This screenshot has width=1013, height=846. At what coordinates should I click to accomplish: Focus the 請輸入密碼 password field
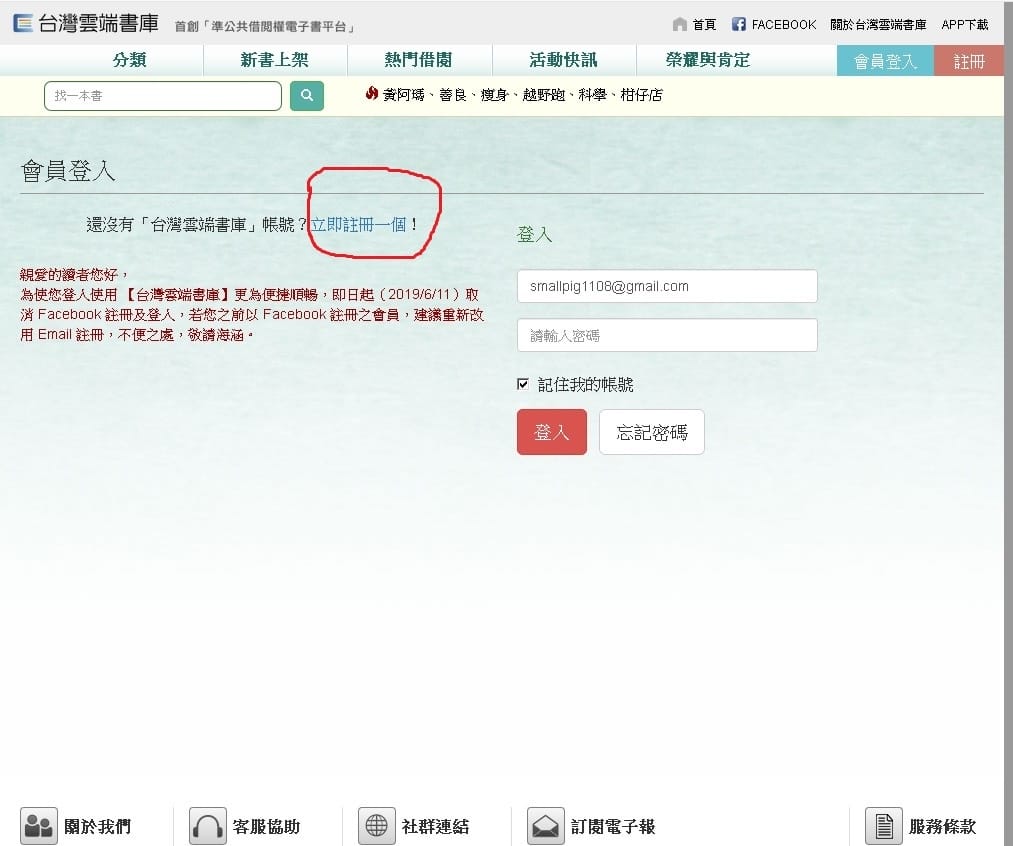(x=667, y=335)
